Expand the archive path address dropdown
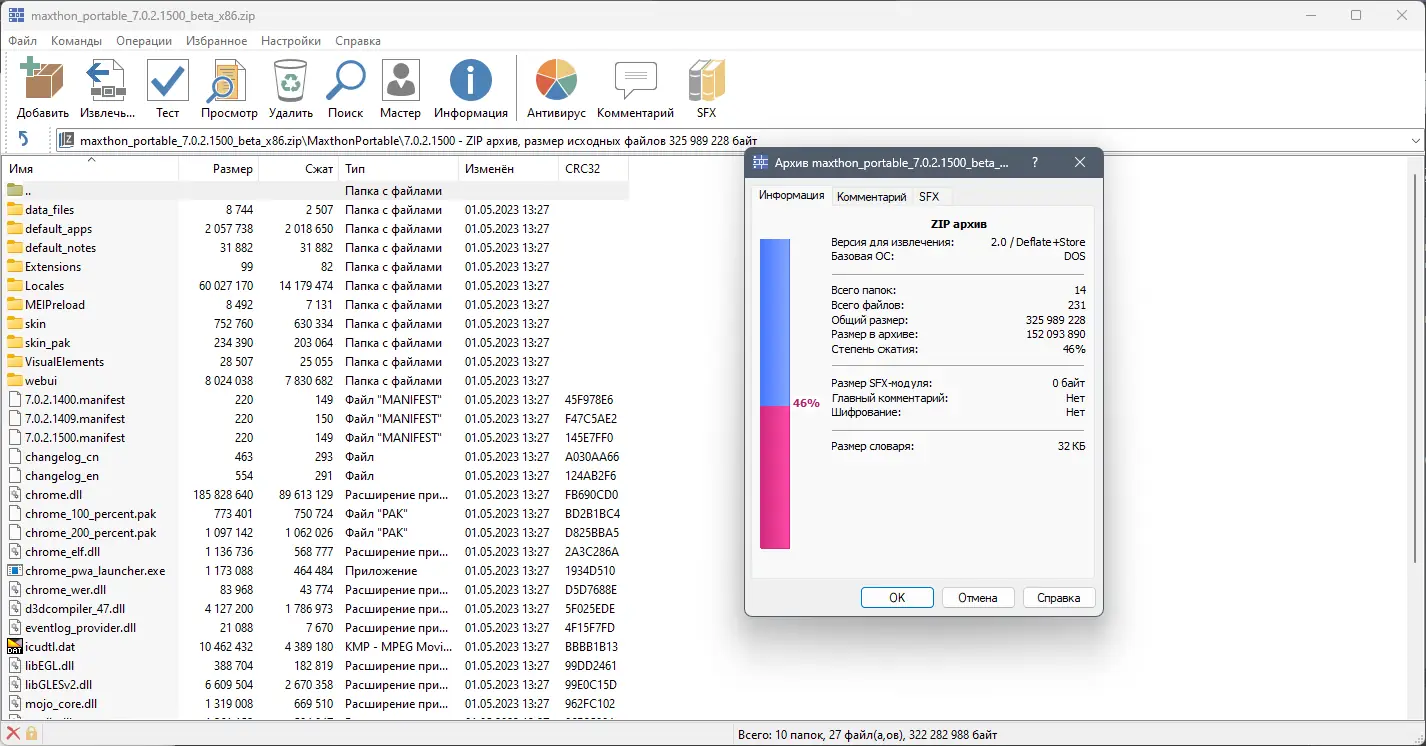1426x746 pixels. coord(1415,141)
